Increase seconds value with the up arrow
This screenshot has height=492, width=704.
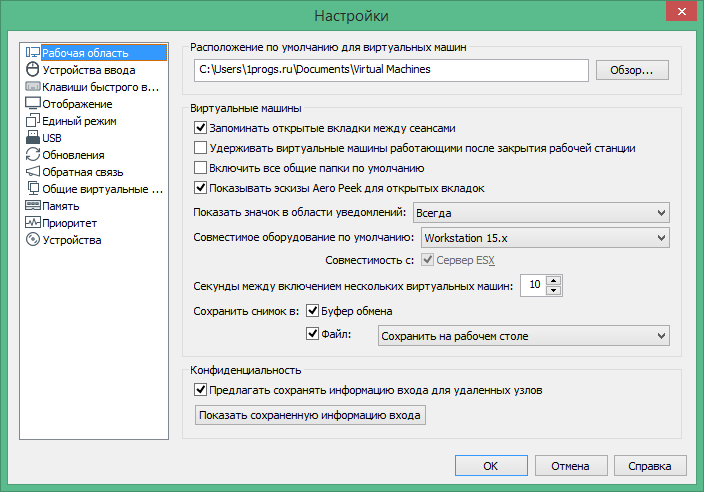tap(555, 280)
